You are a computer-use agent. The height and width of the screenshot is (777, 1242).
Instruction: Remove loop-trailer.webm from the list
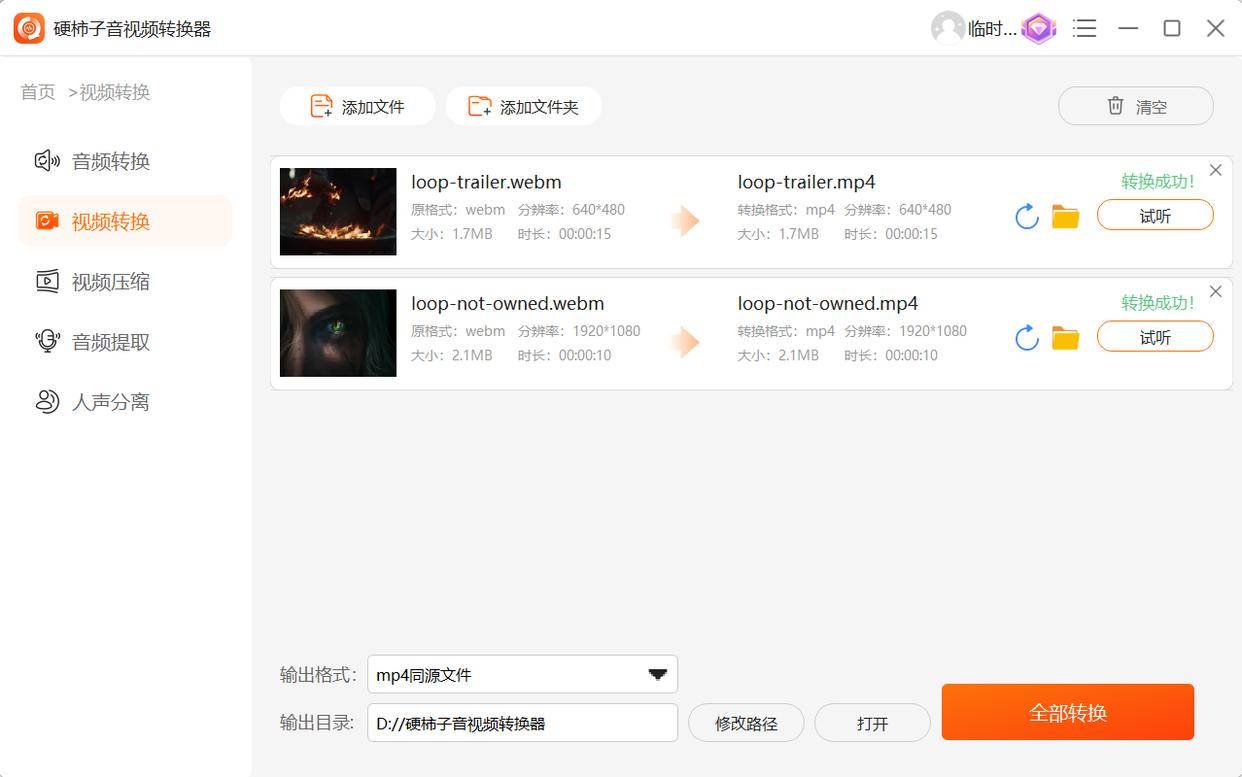coord(1215,170)
